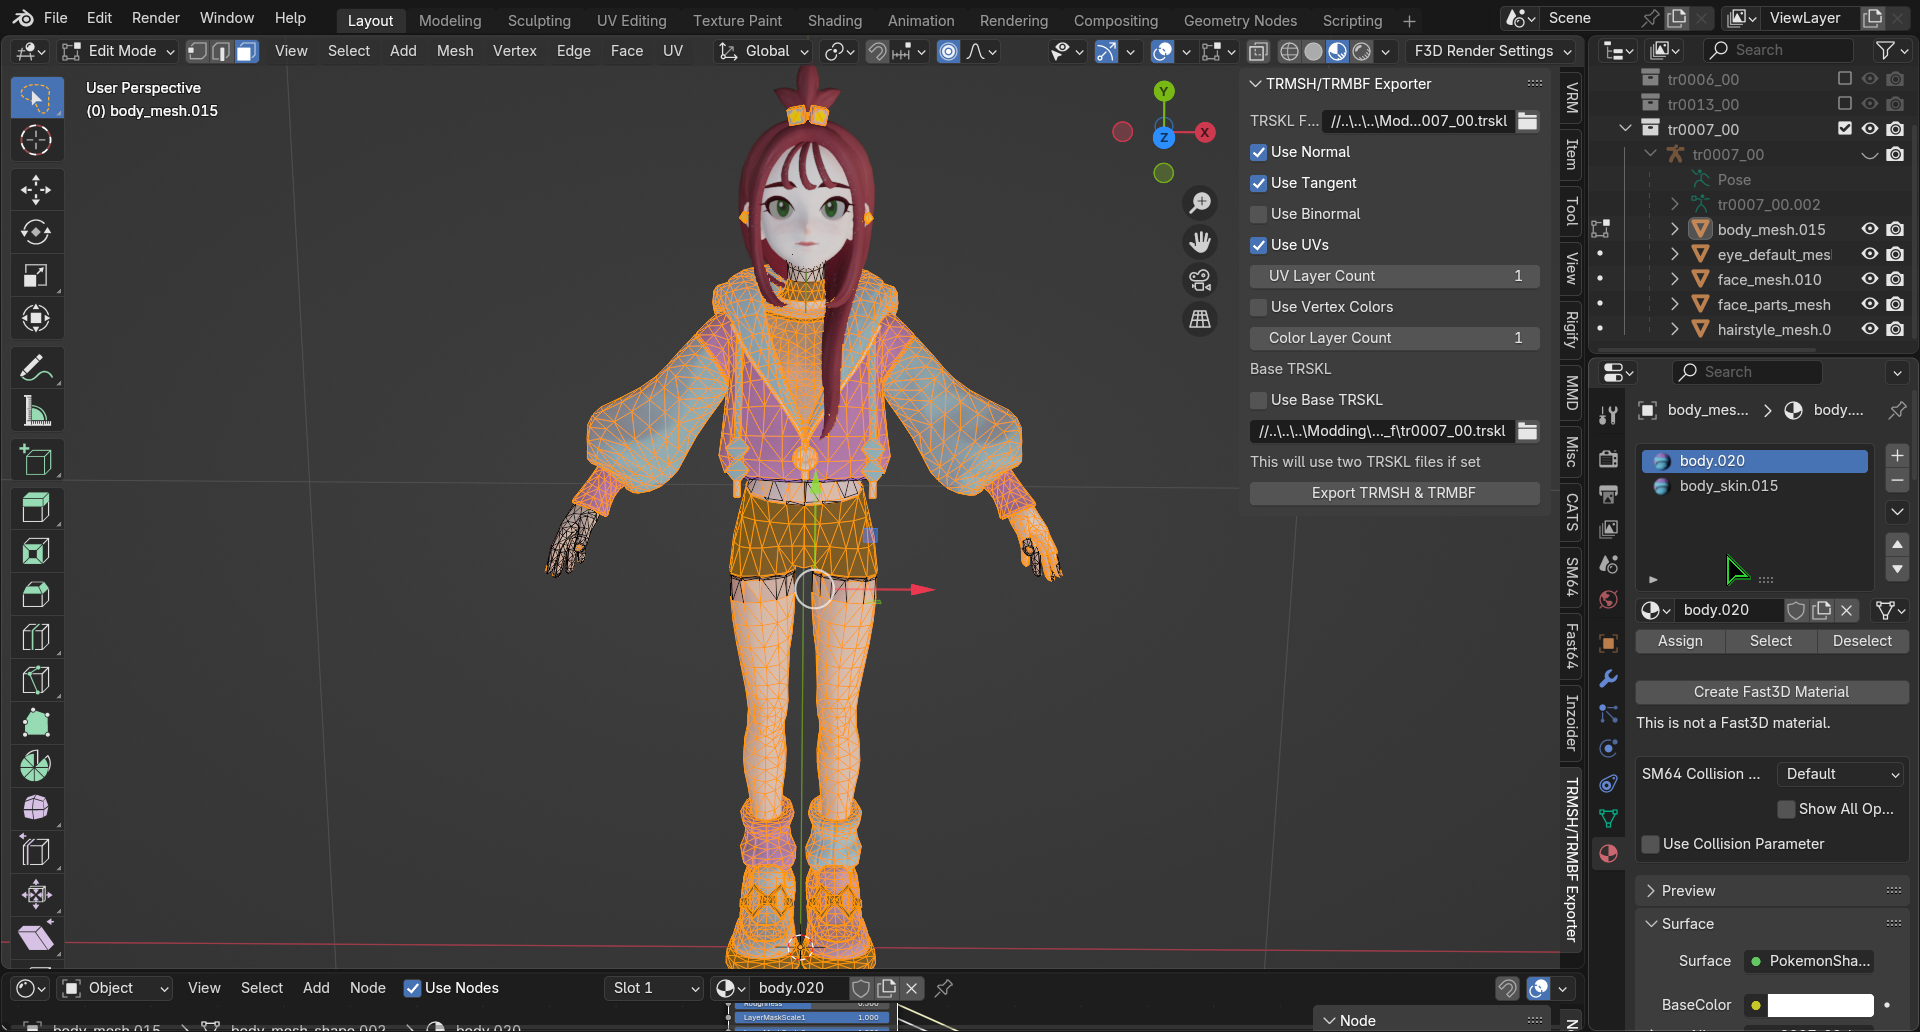The image size is (1920, 1032).
Task: Toggle camera view gizmo
Action: (x=1200, y=281)
